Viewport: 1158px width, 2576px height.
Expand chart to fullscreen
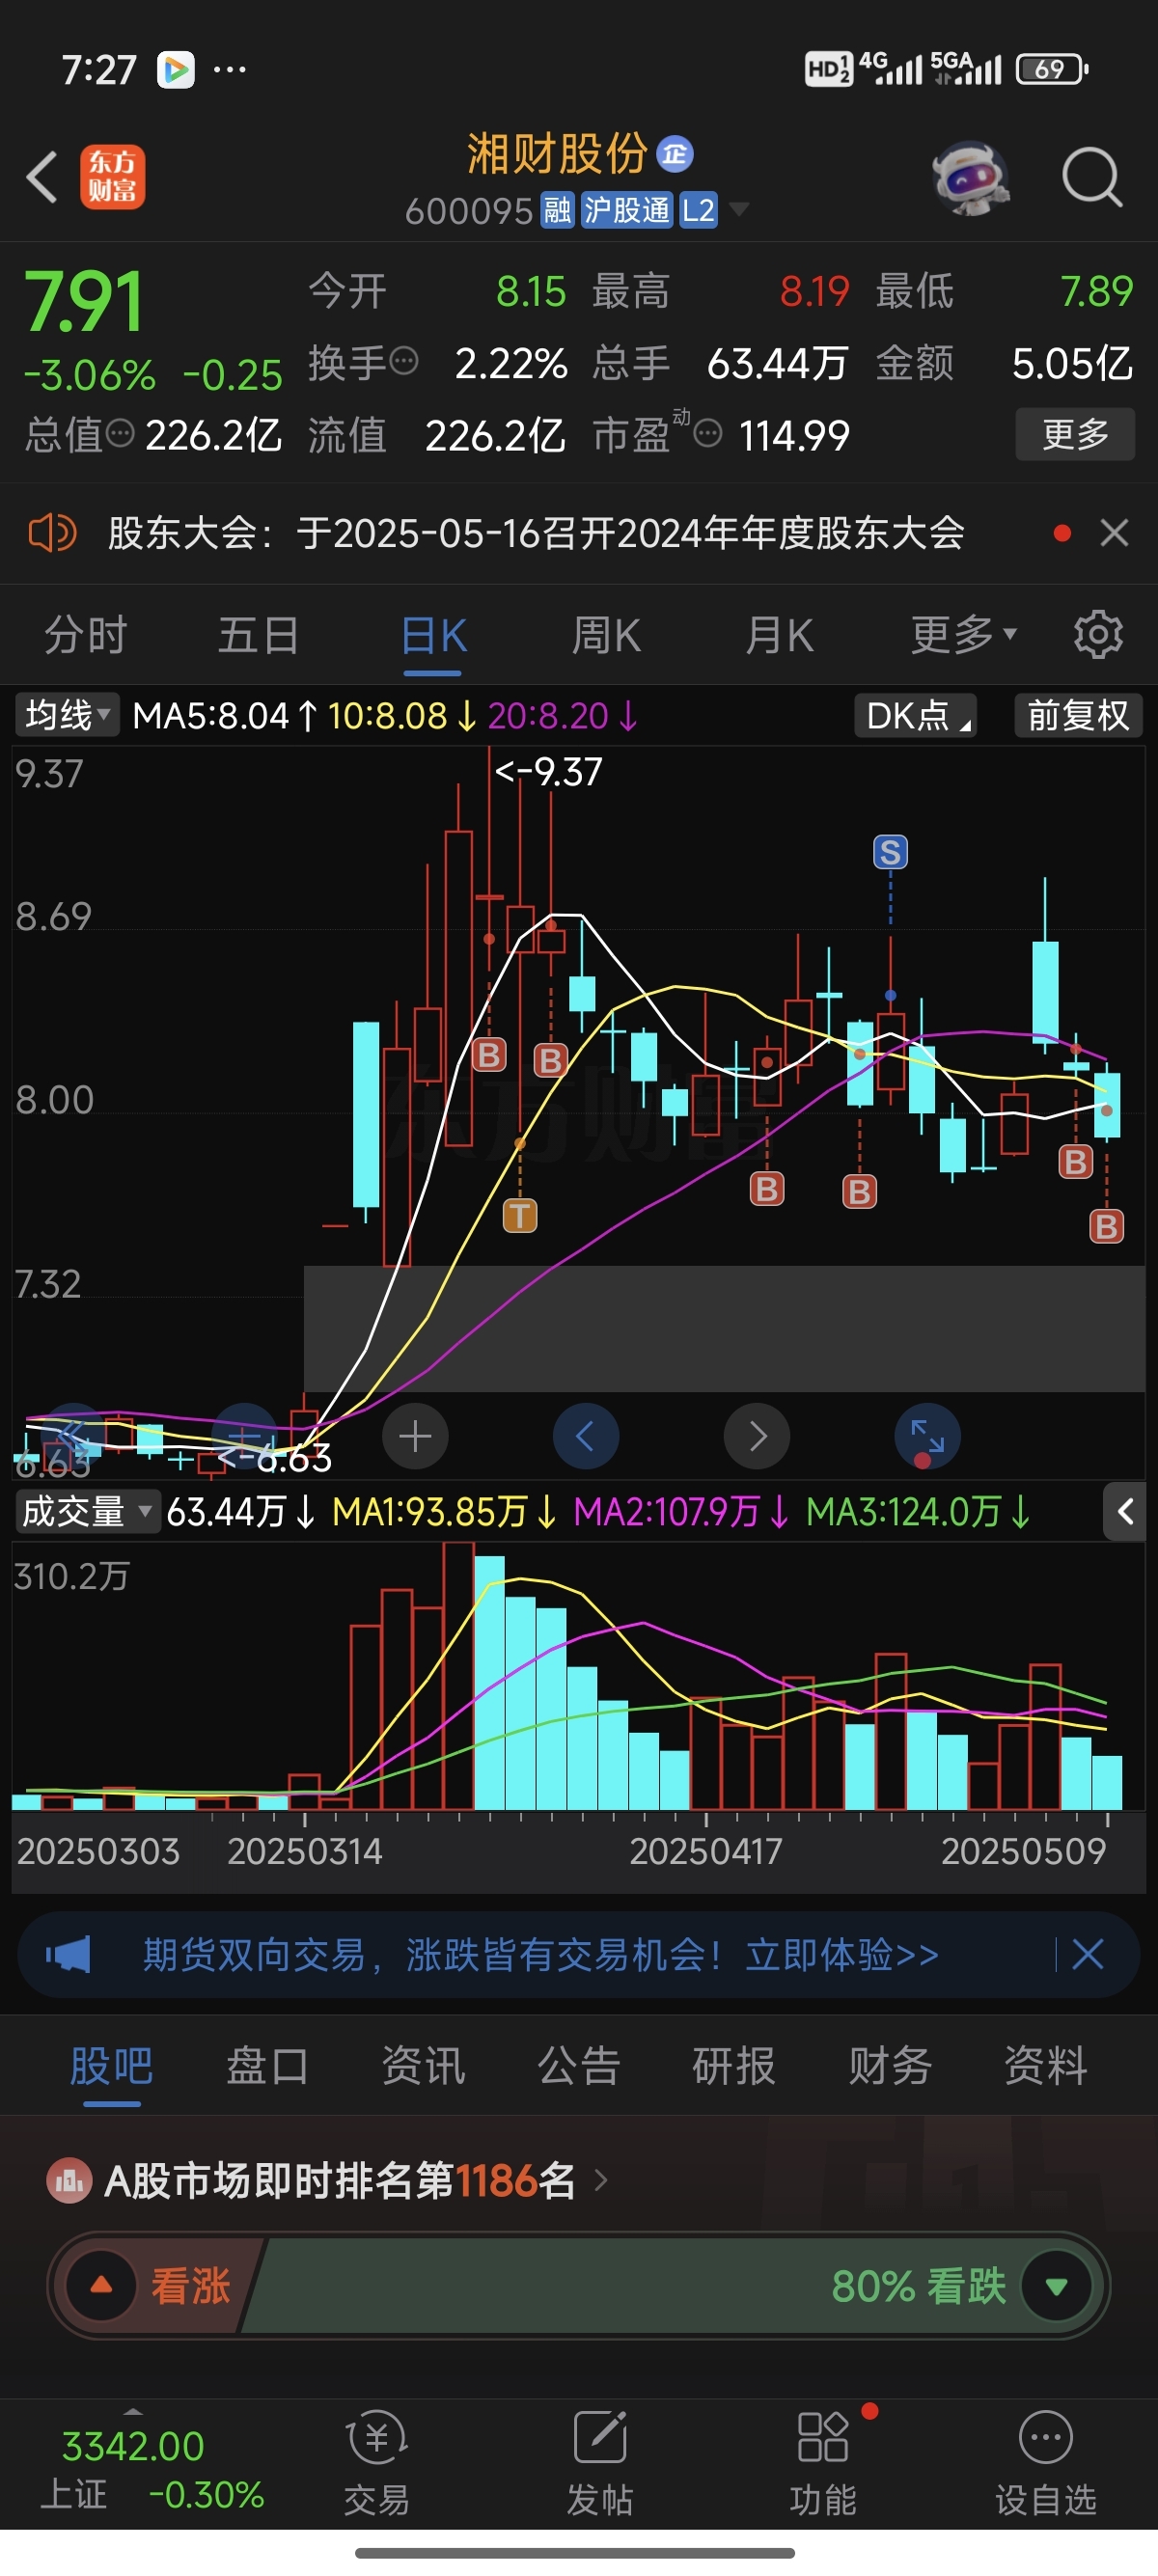pos(928,1437)
